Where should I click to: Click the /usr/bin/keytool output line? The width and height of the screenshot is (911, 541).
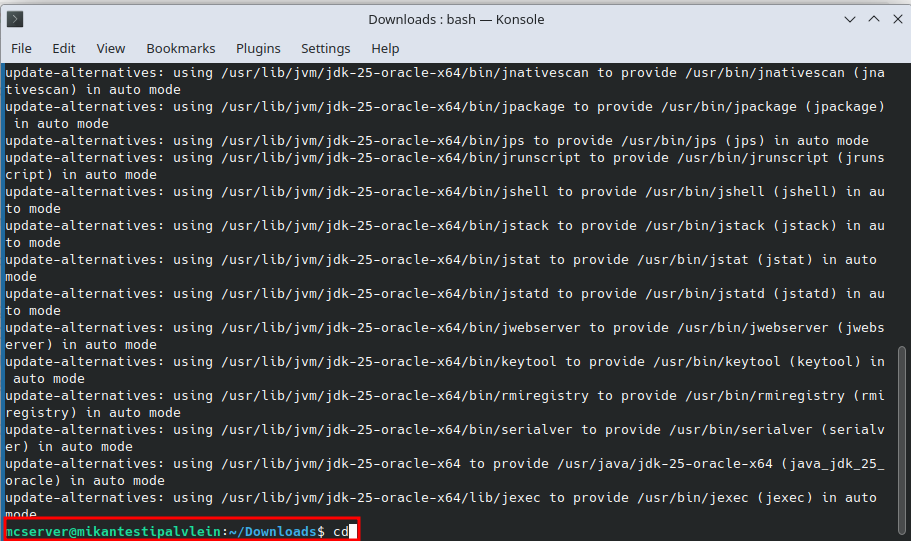[445, 362]
